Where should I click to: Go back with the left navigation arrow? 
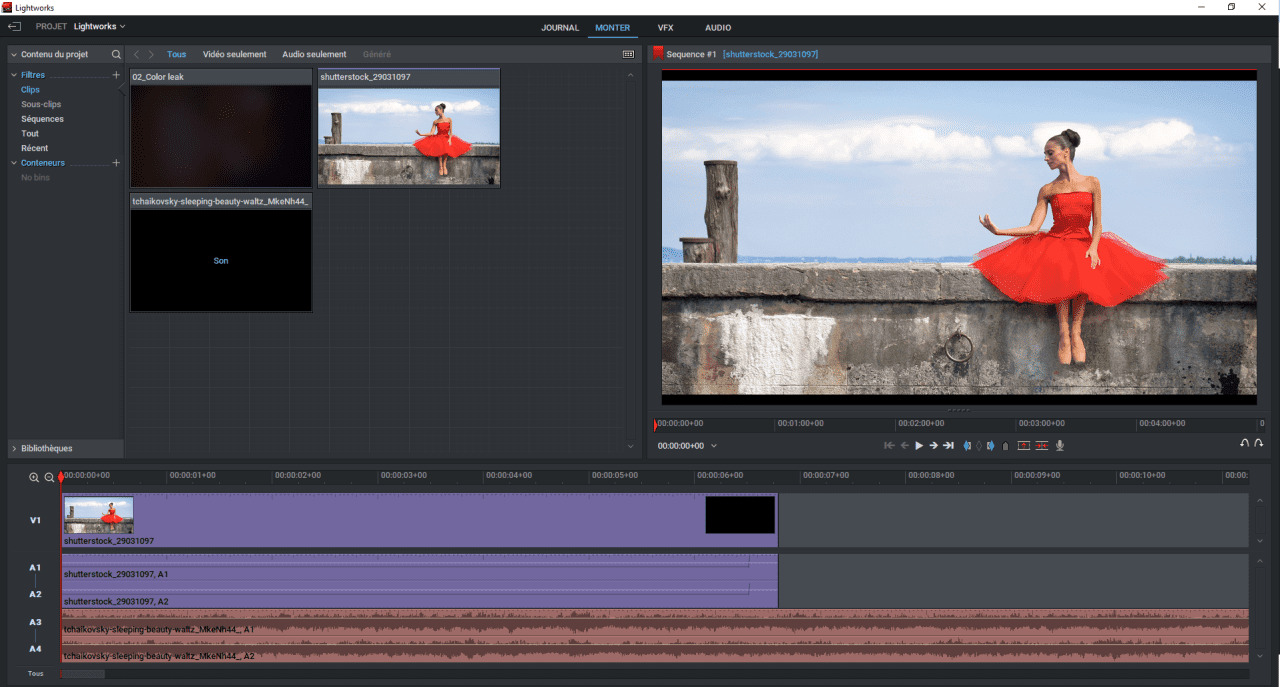point(137,55)
